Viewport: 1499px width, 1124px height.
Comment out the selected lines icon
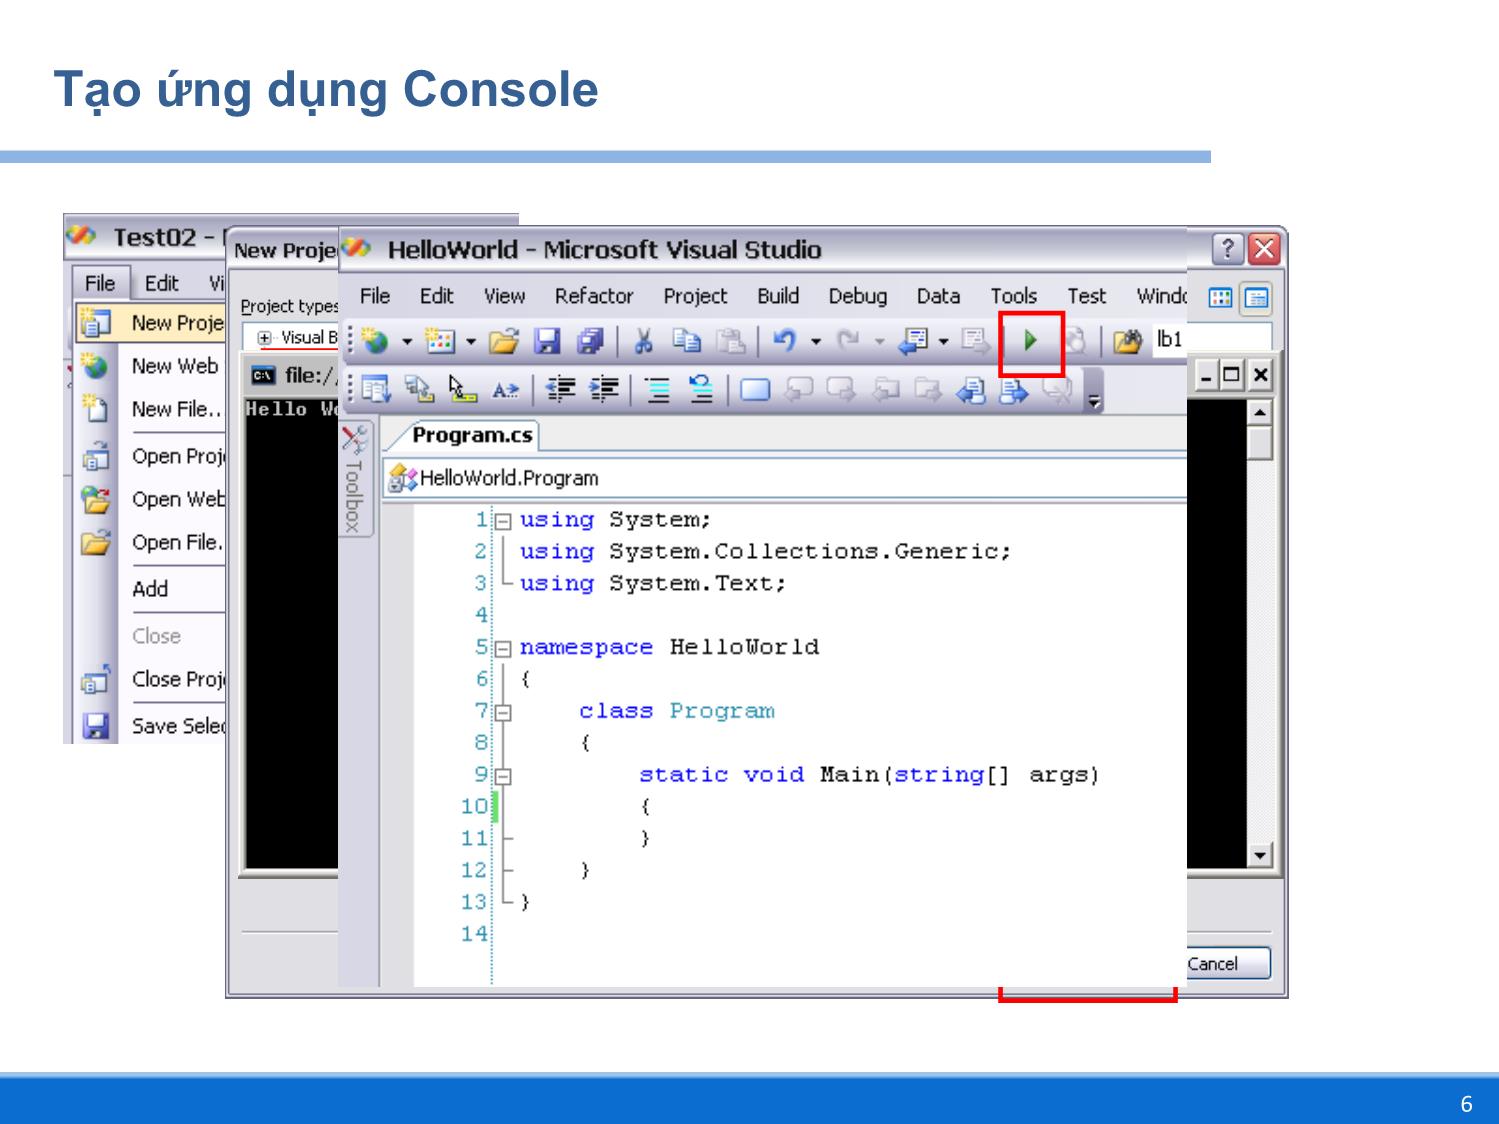[657, 389]
